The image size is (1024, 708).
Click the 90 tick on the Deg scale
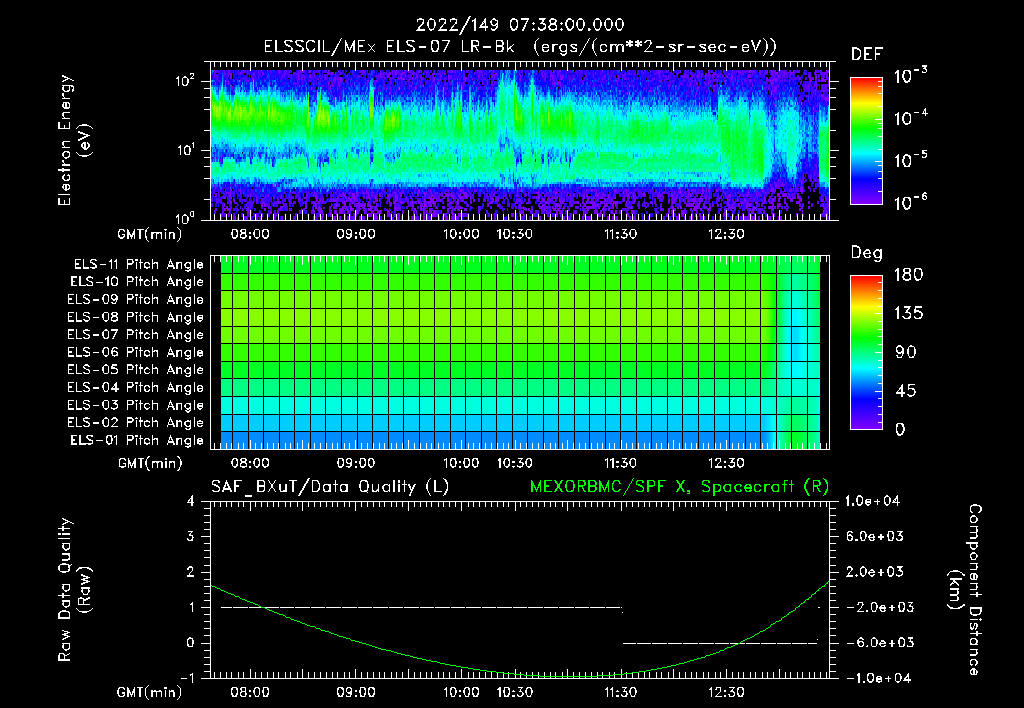pos(906,353)
